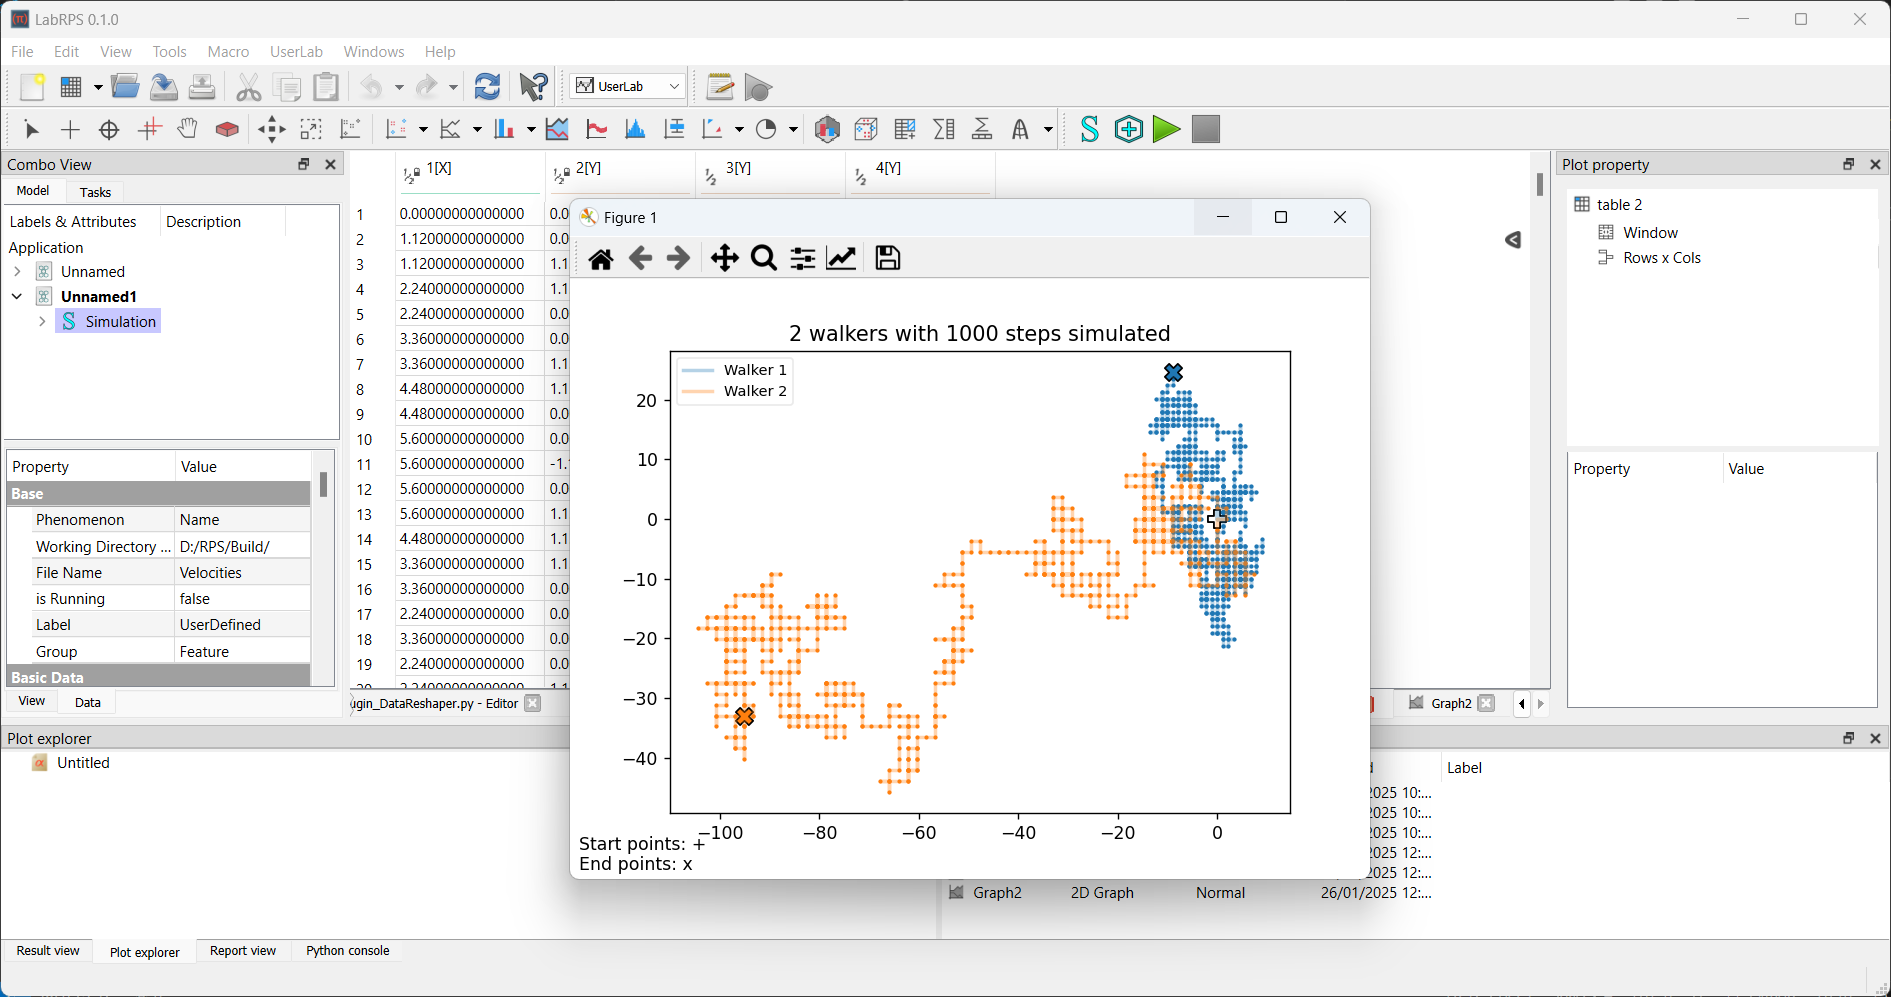Viewport: 1891px width, 997px height.
Task: Toggle the Pan axes tool in Figure 1
Action: click(724, 259)
